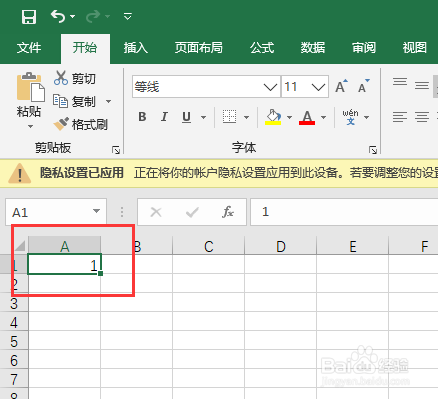438x399 pixels.
Task: Open the 复制 copy dropdown arrow
Action: pos(108,101)
